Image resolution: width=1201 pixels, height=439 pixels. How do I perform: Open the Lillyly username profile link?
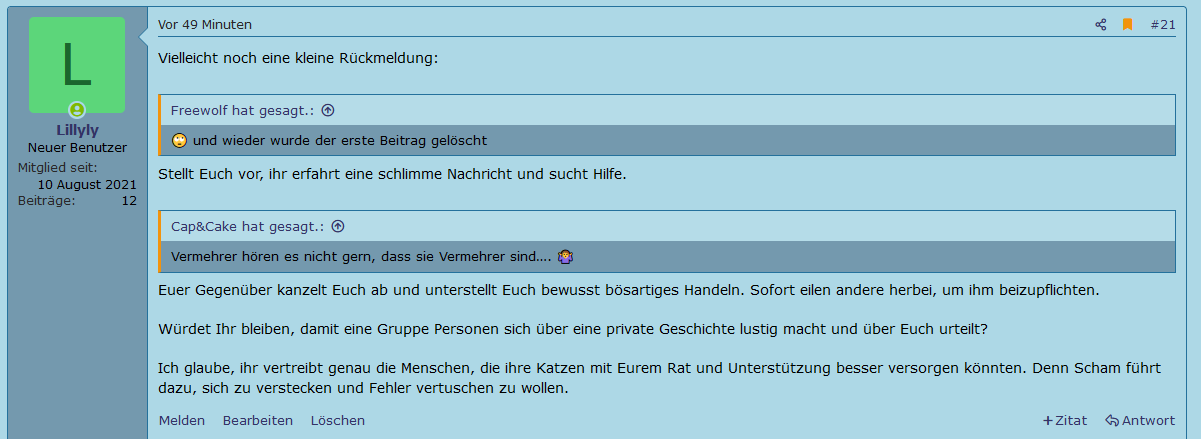pos(77,130)
